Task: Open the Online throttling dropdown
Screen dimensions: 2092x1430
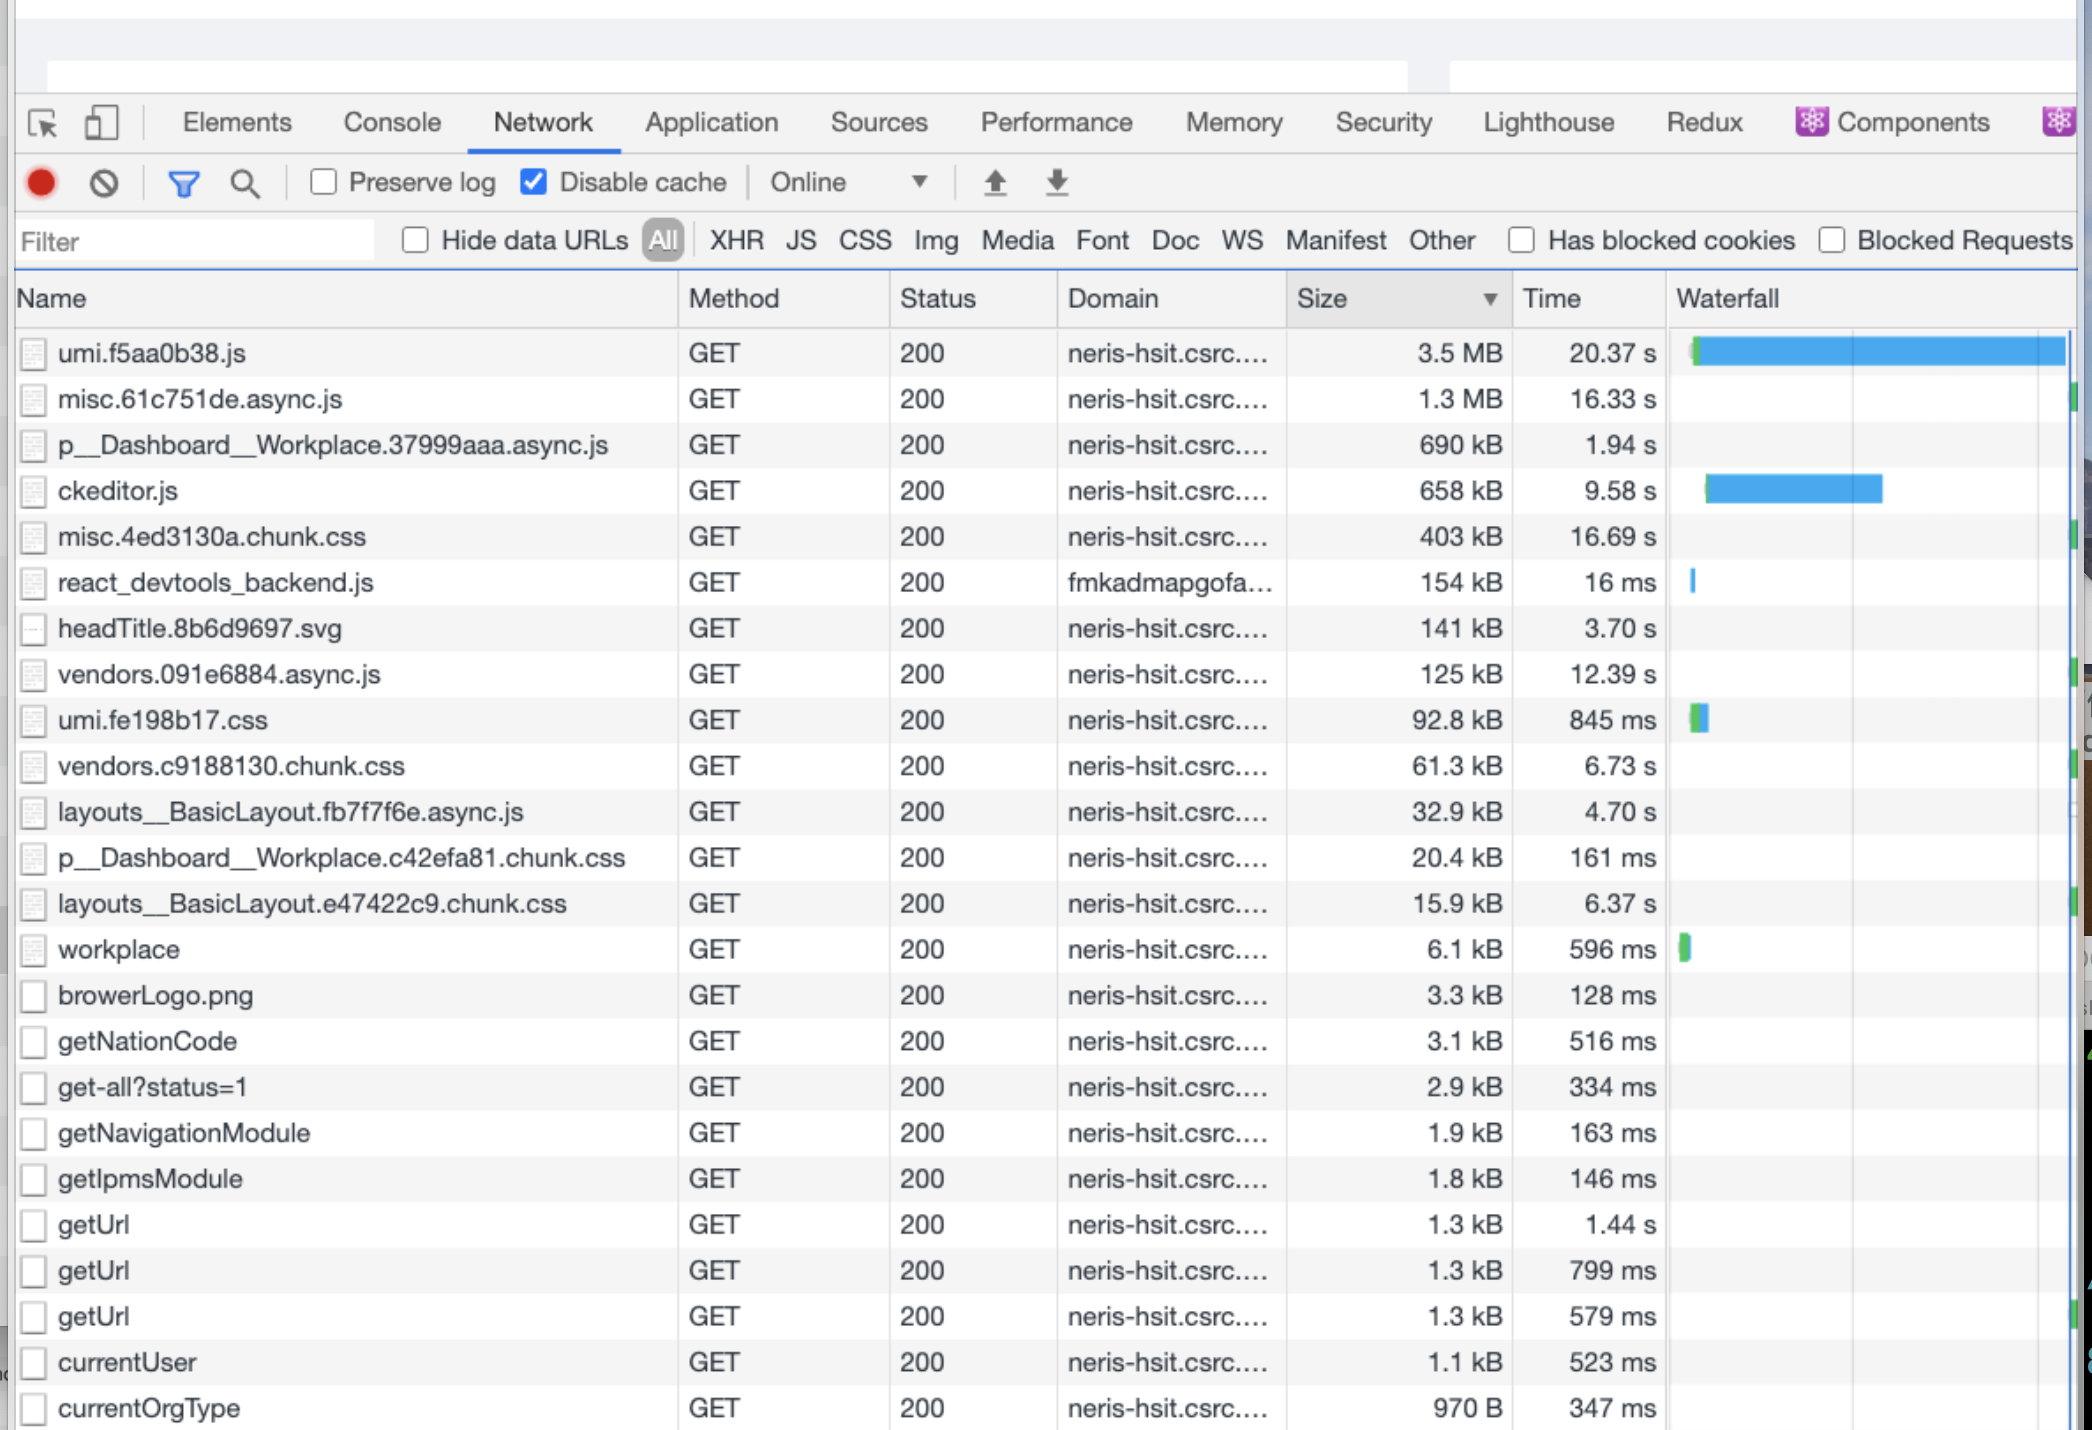Action: [848, 182]
